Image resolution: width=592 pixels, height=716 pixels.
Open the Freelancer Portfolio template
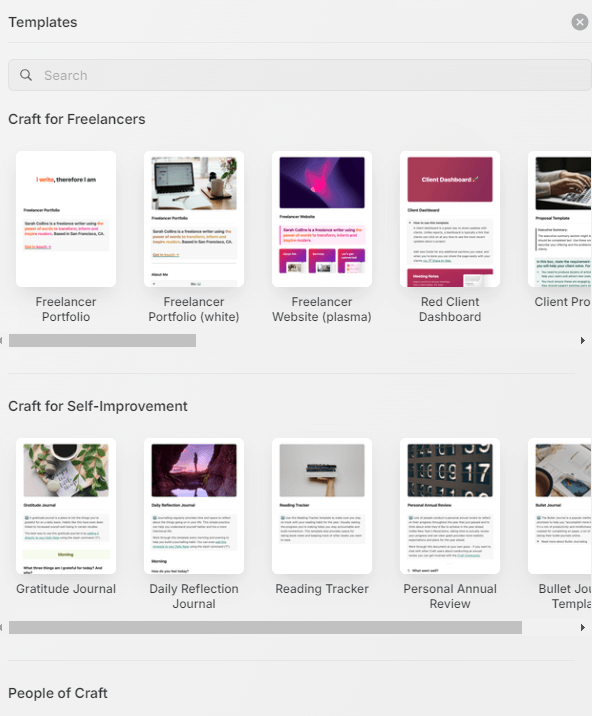66,219
